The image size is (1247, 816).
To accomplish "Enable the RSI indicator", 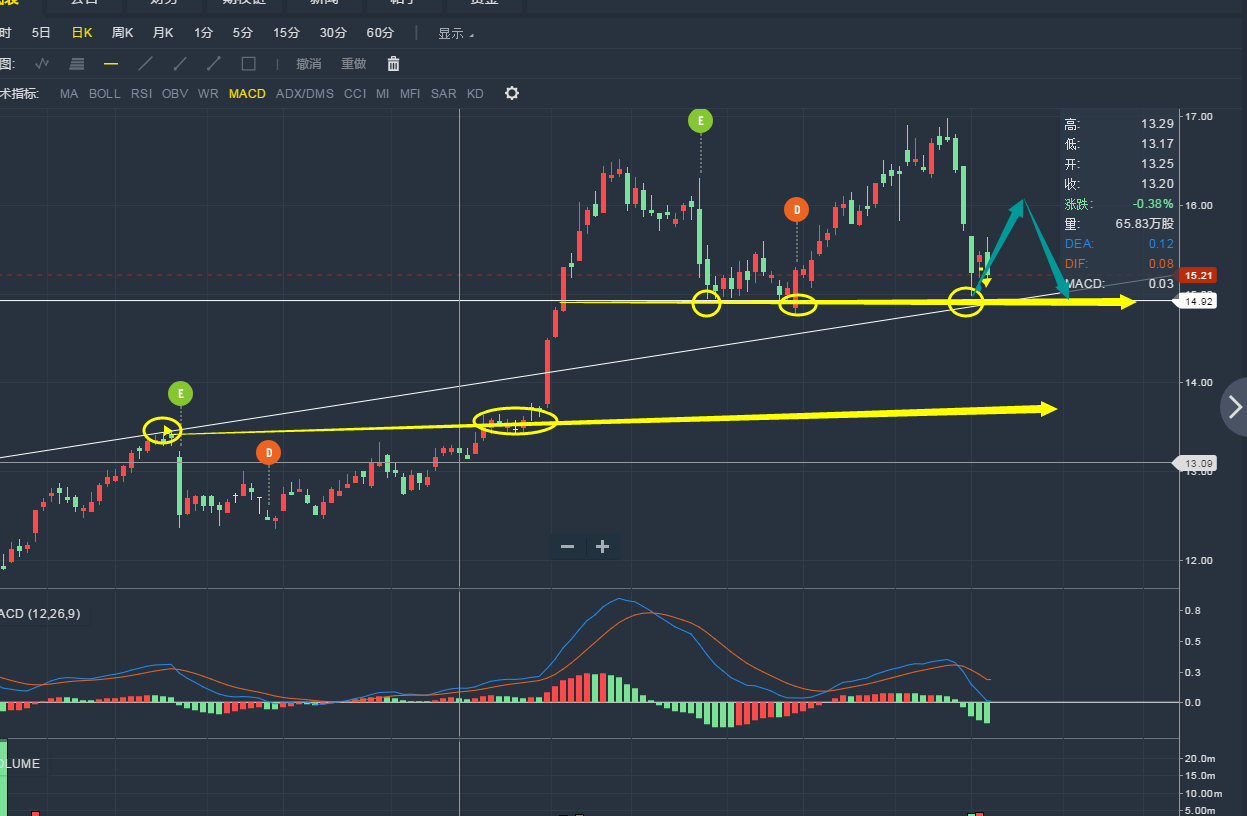I will pyautogui.click(x=141, y=93).
